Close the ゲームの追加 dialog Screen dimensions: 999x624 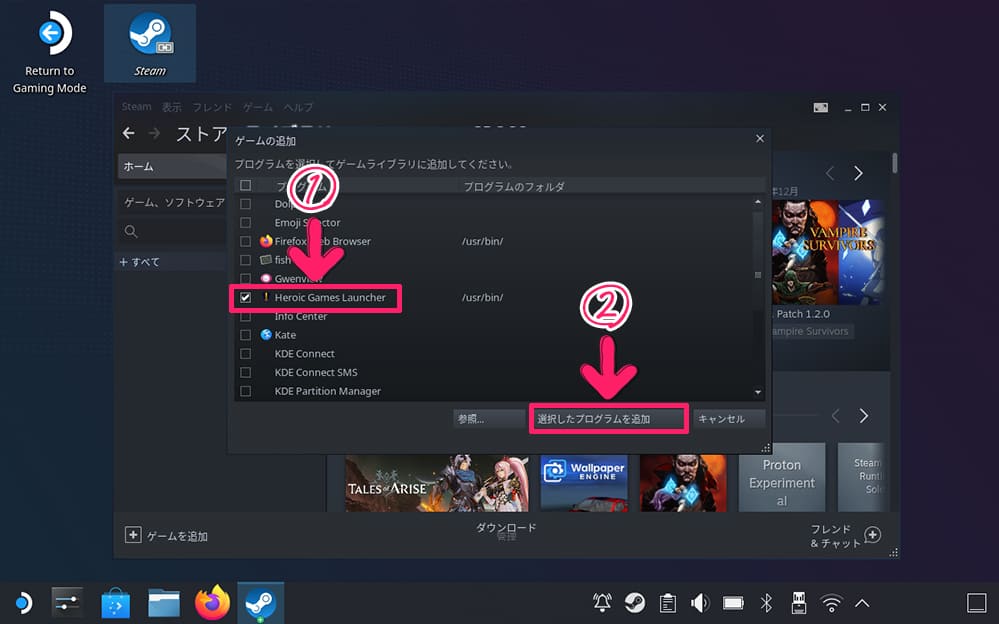pos(759,138)
